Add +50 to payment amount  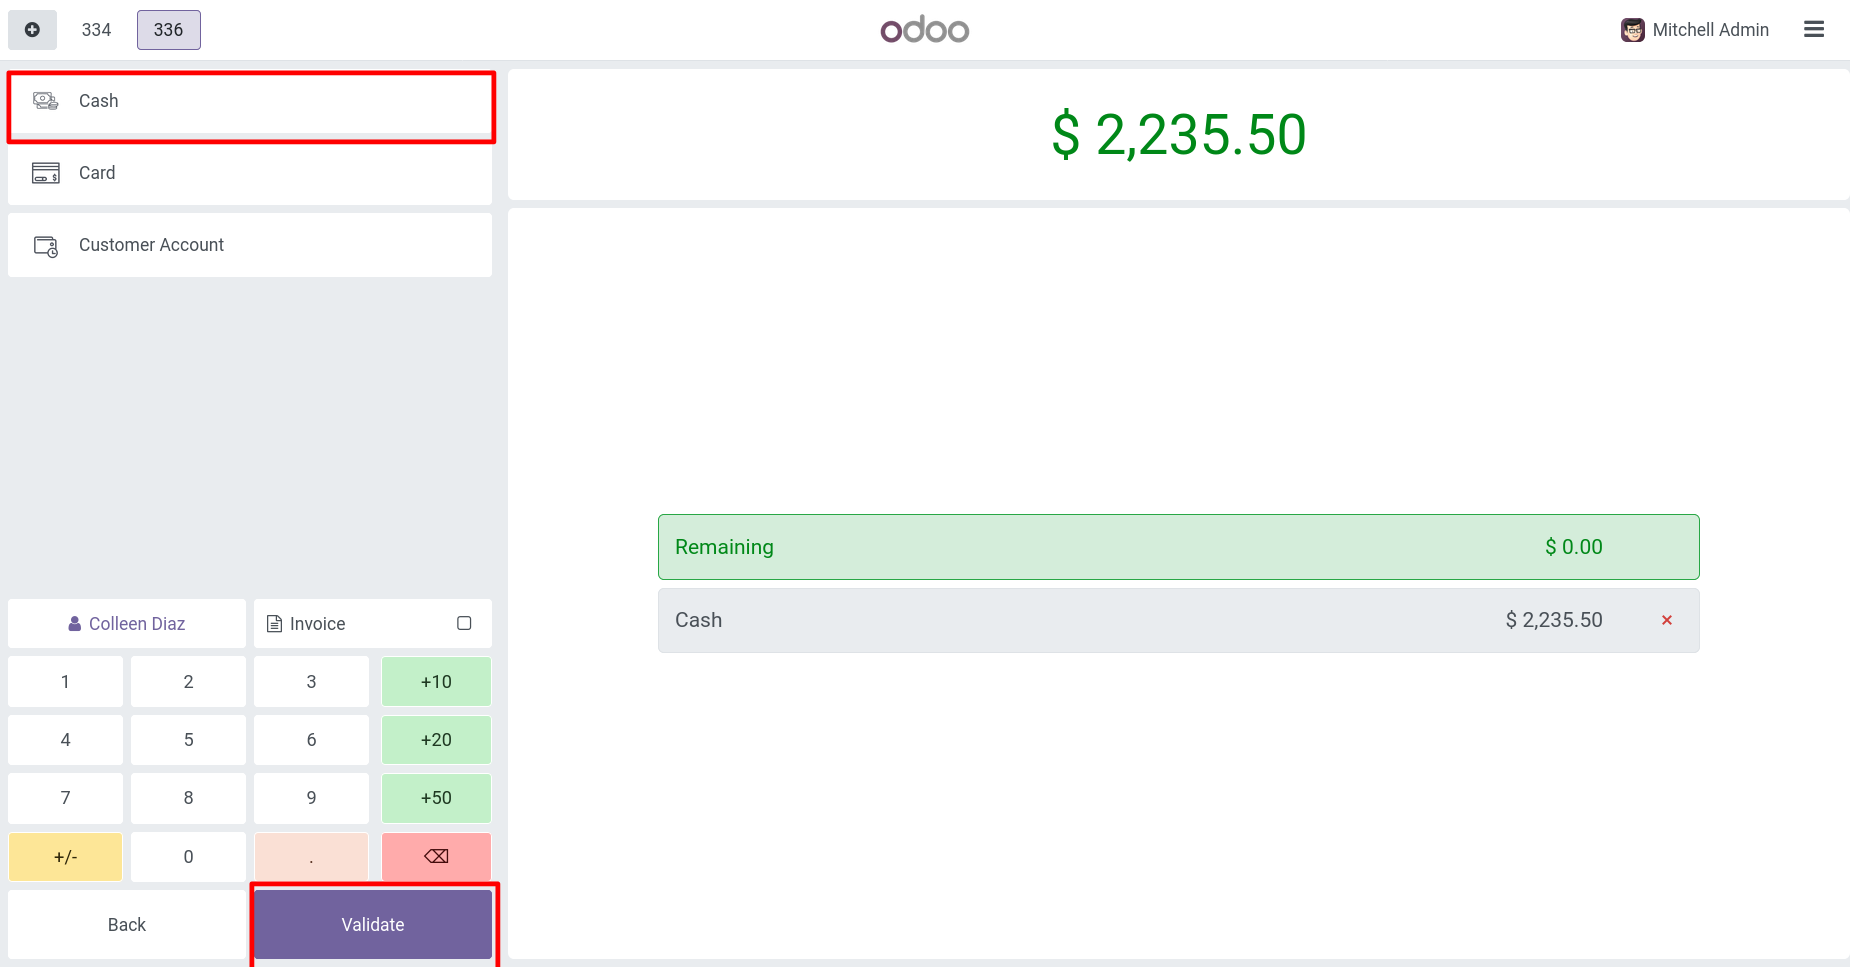coord(436,798)
